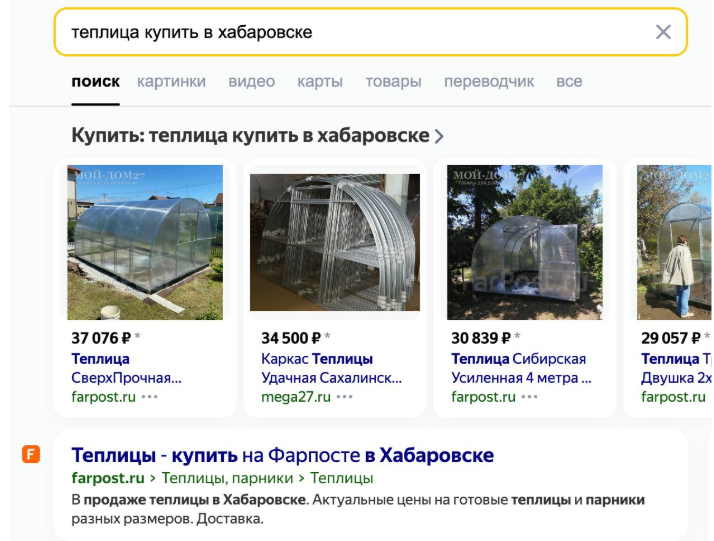Open the Теплица Двушка product link
Screen dimensions: 714x541
click(677, 368)
